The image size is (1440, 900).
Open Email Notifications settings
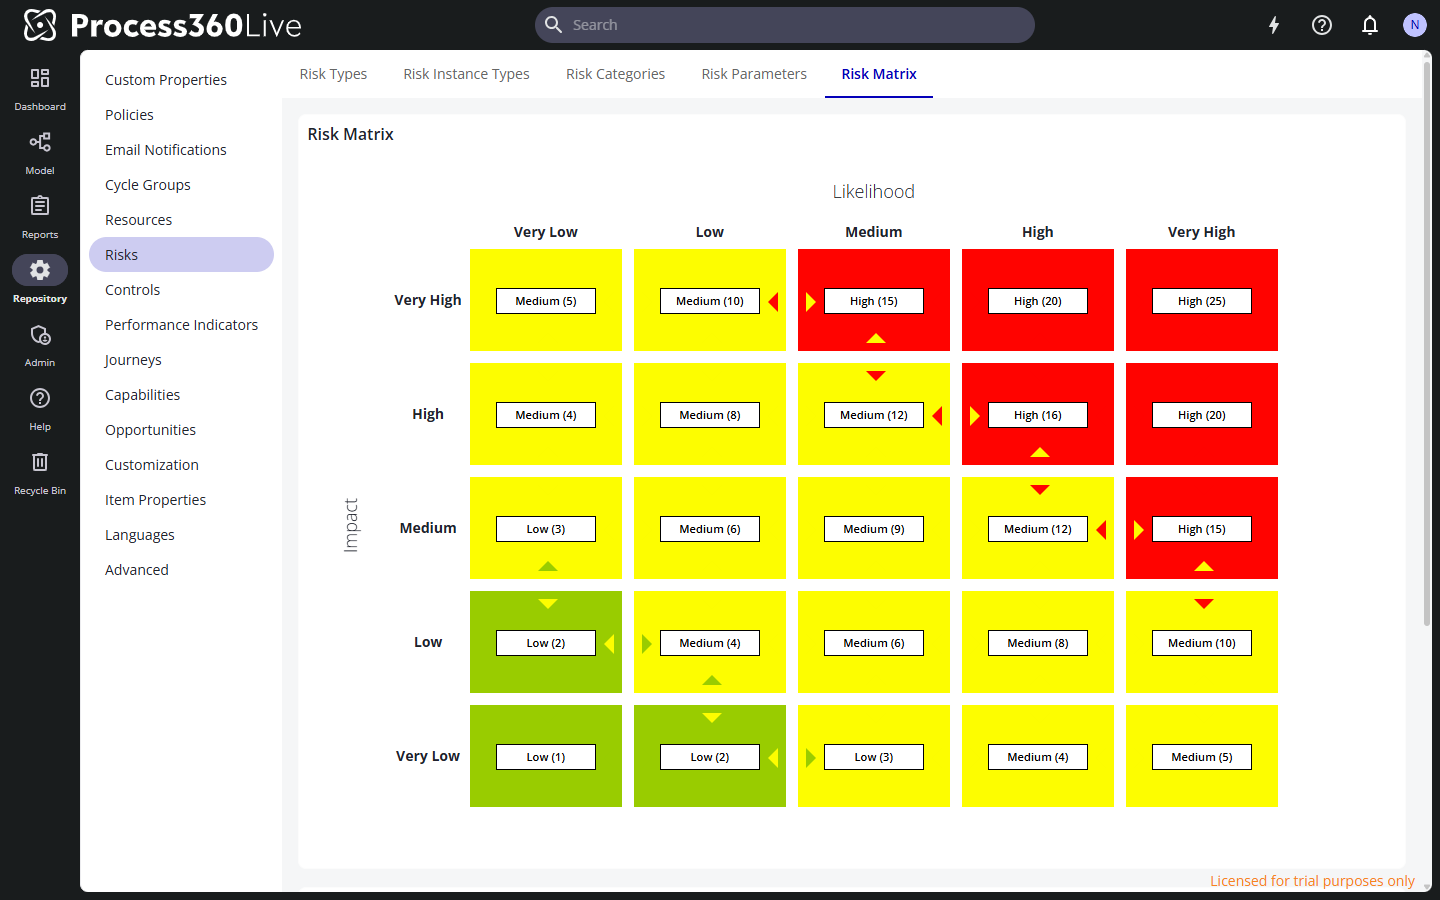(x=181, y=150)
